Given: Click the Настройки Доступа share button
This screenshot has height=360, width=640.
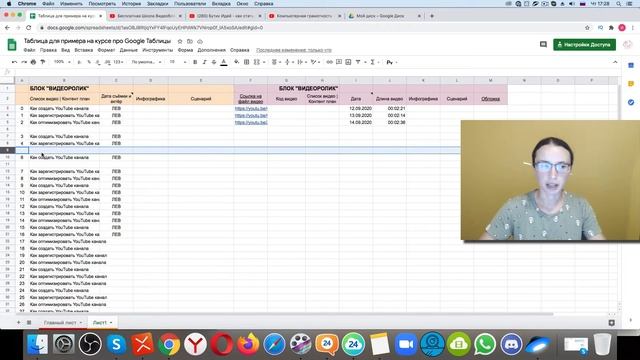Looking at the screenshot, I should [x=584, y=44].
